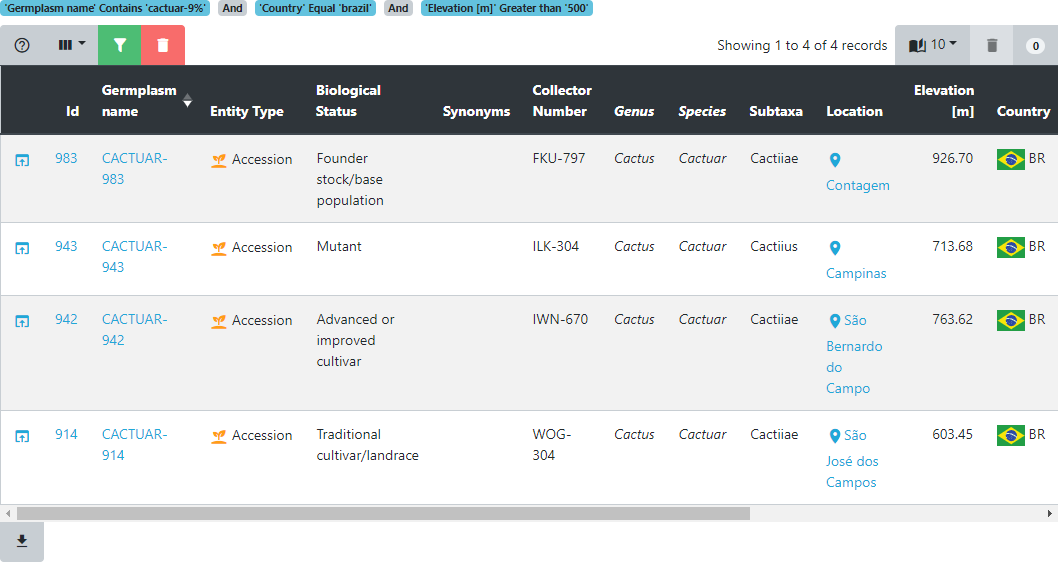Click the Biological Status column header
The width and height of the screenshot is (1059, 562).
click(x=348, y=100)
